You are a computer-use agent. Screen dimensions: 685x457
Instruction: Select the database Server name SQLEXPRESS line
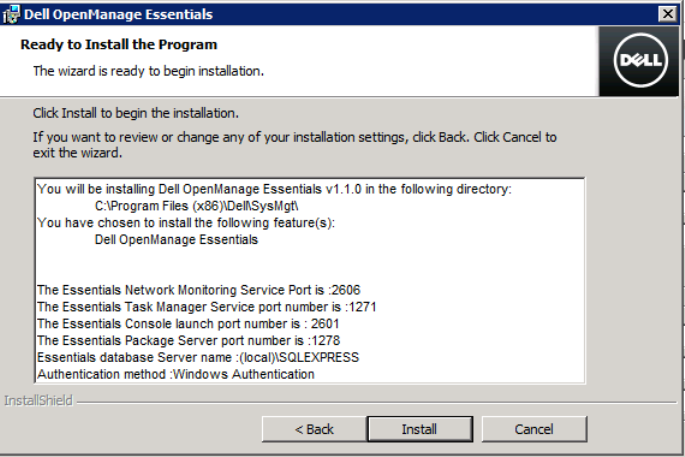coord(198,357)
